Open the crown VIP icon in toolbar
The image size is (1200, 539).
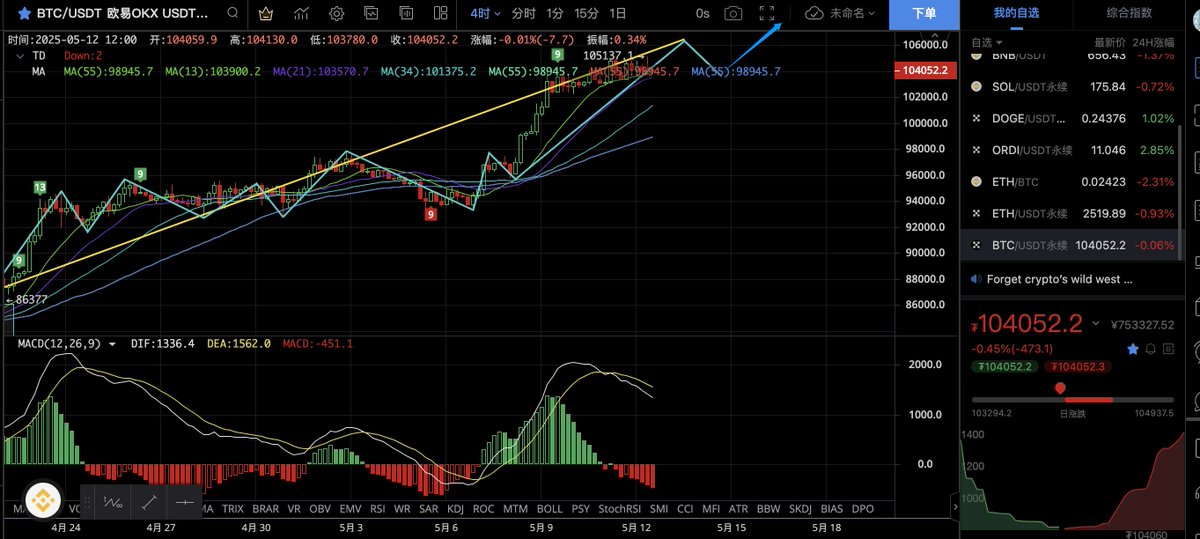(x=266, y=14)
